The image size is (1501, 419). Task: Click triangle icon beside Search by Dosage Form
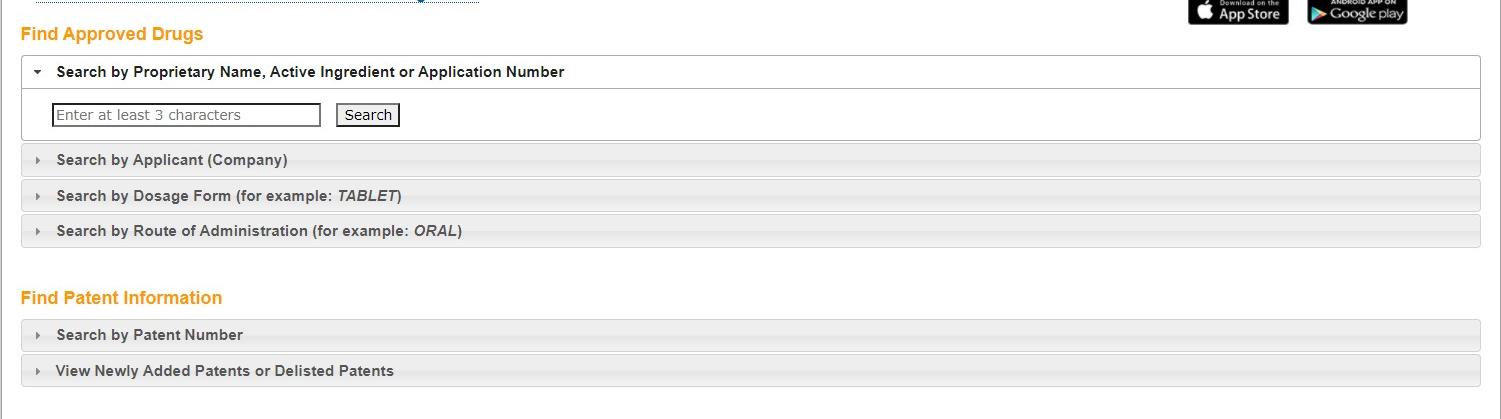38,196
